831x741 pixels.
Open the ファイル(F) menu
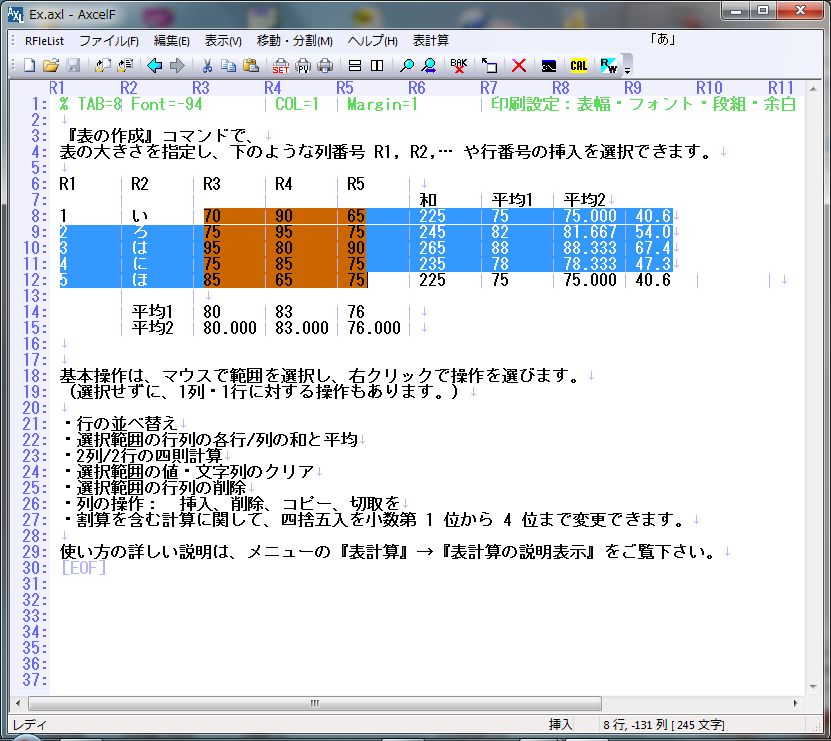(x=109, y=41)
